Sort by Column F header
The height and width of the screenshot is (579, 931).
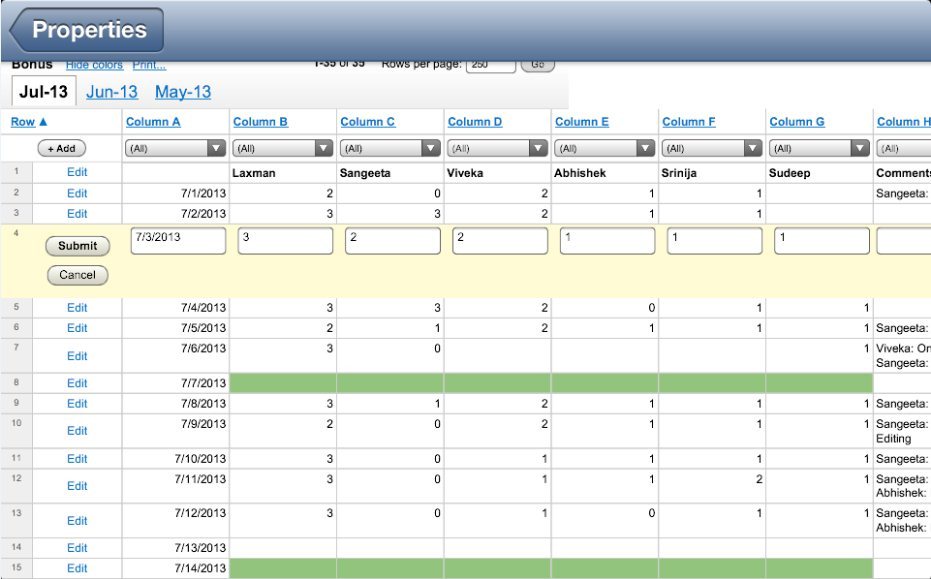(689, 122)
